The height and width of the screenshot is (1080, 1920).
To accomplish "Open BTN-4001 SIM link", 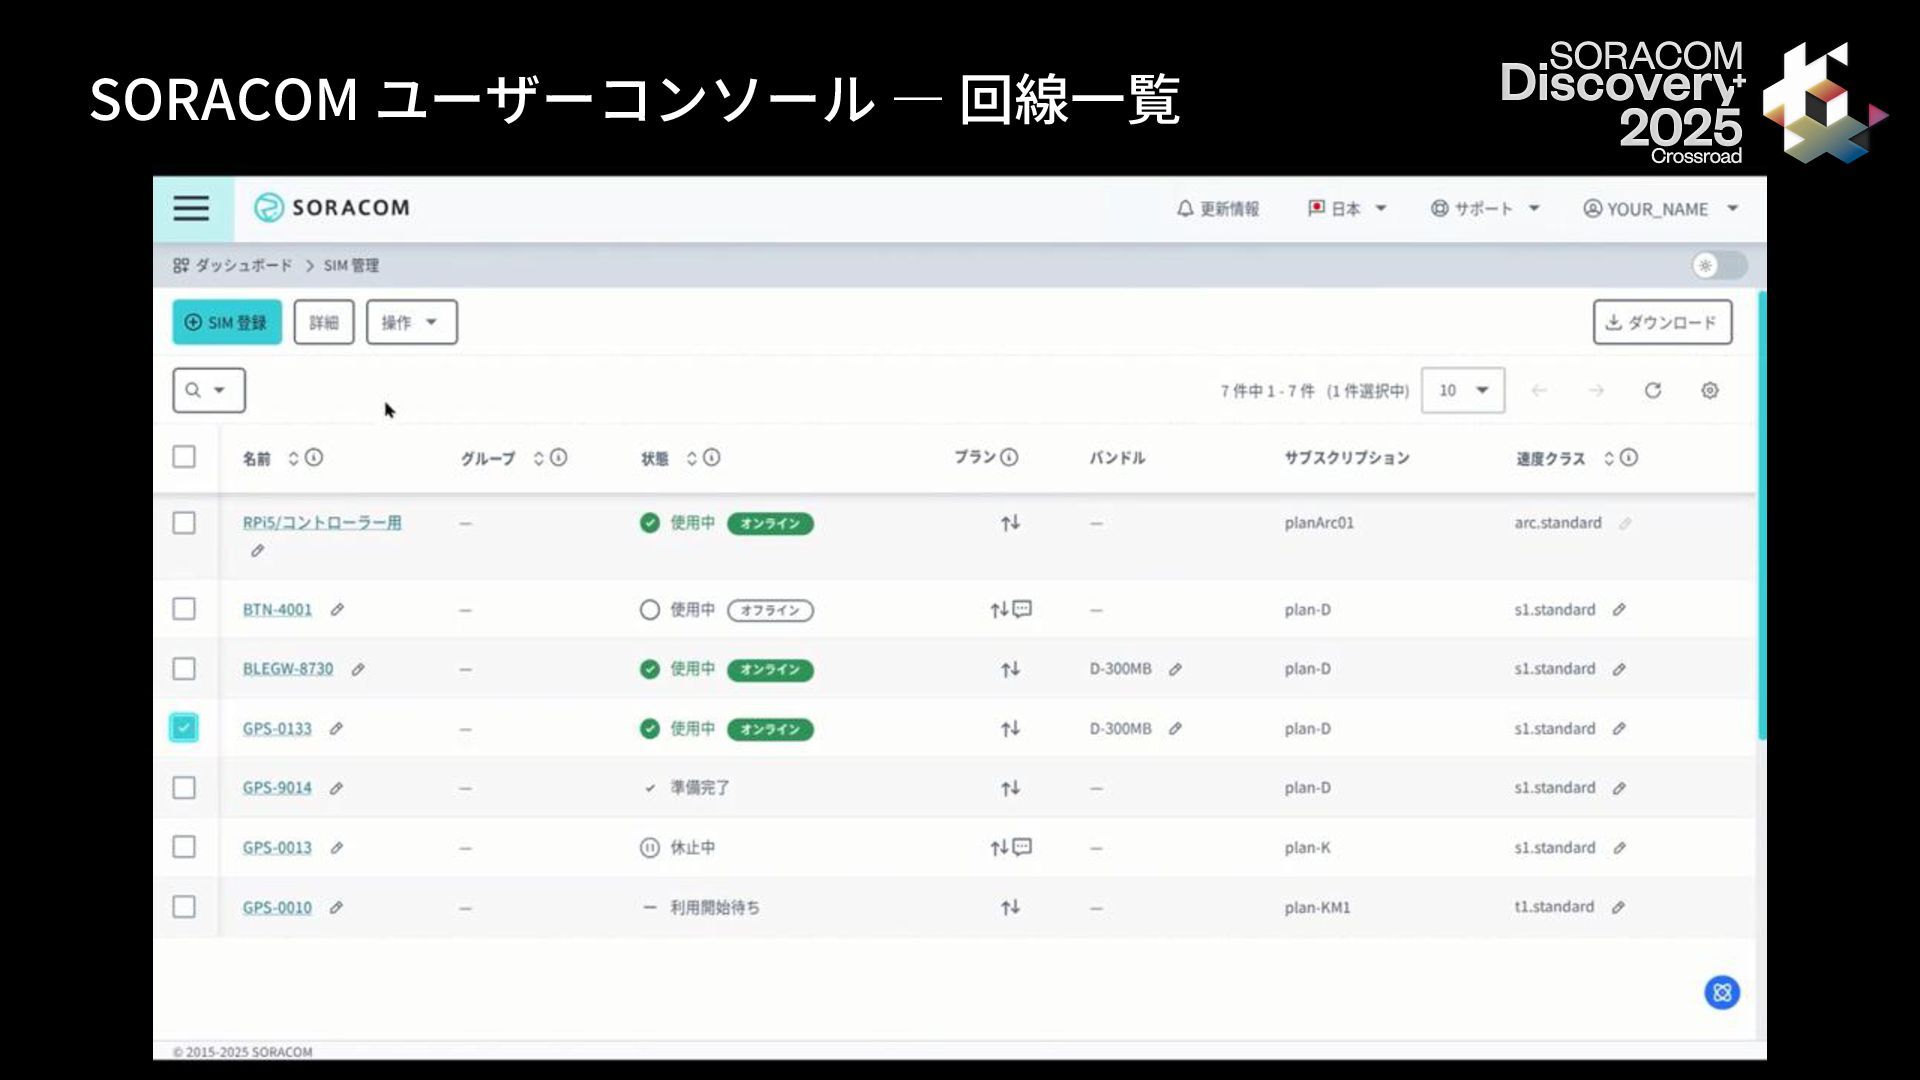I will 277,610.
